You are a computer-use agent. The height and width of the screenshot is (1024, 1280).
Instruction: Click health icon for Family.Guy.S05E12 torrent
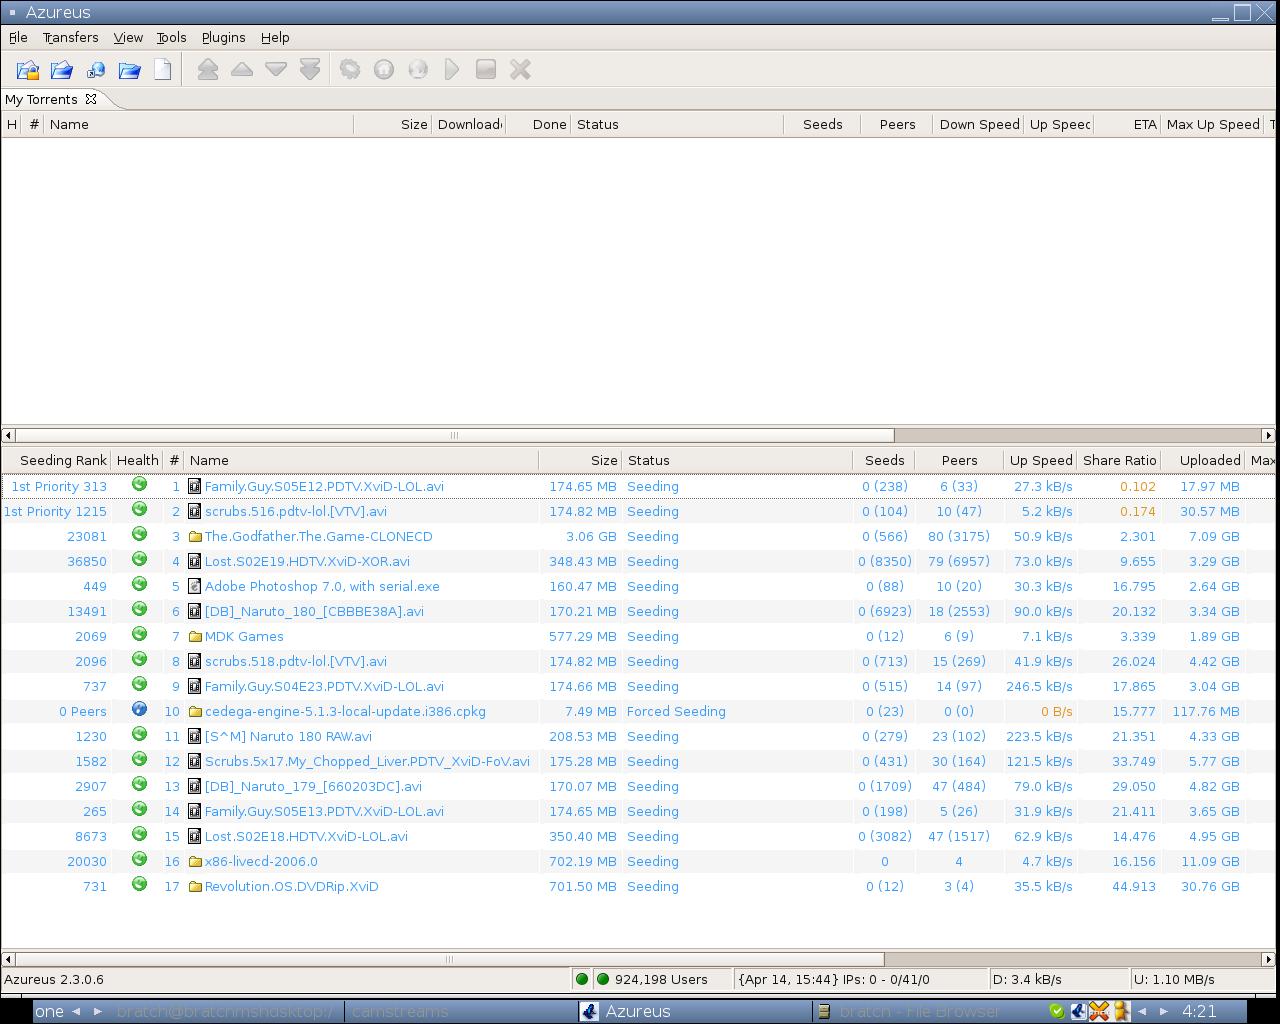139,485
